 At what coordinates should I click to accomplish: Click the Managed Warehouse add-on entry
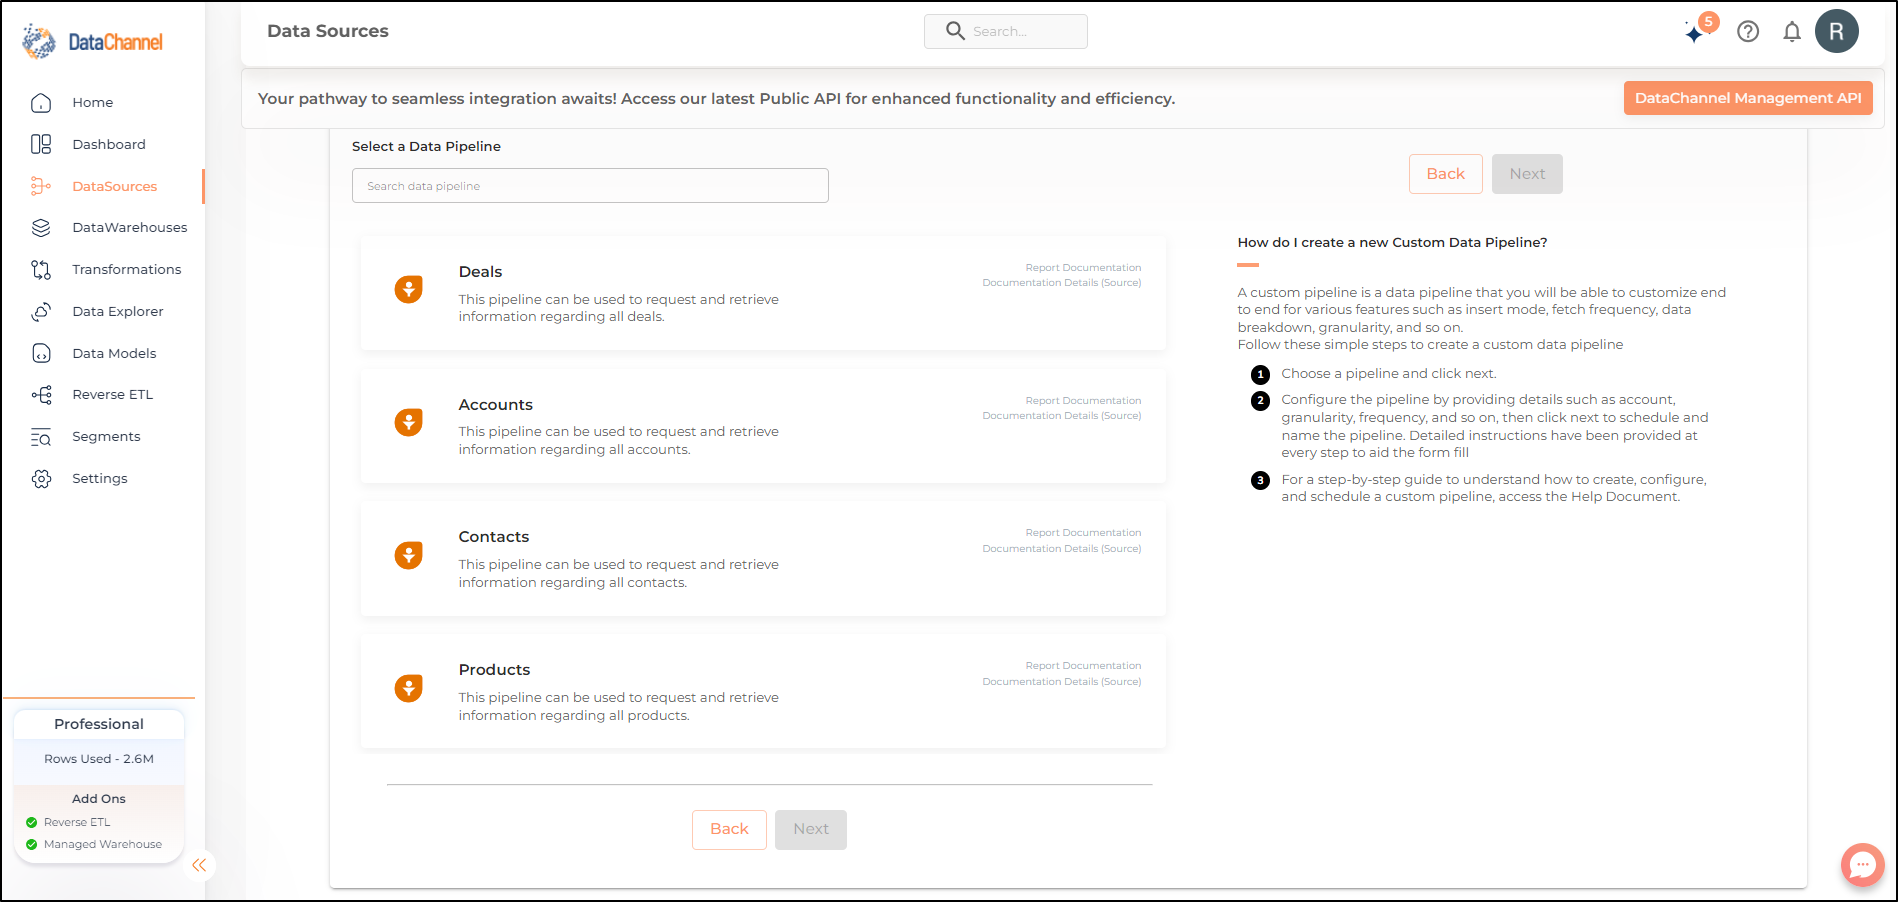click(x=94, y=844)
